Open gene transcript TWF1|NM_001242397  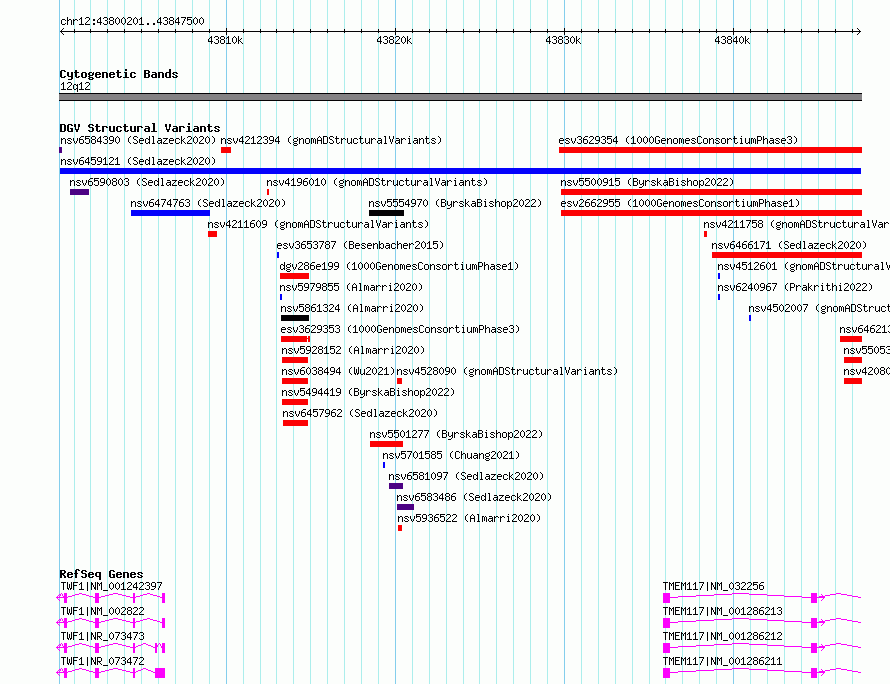[111, 586]
